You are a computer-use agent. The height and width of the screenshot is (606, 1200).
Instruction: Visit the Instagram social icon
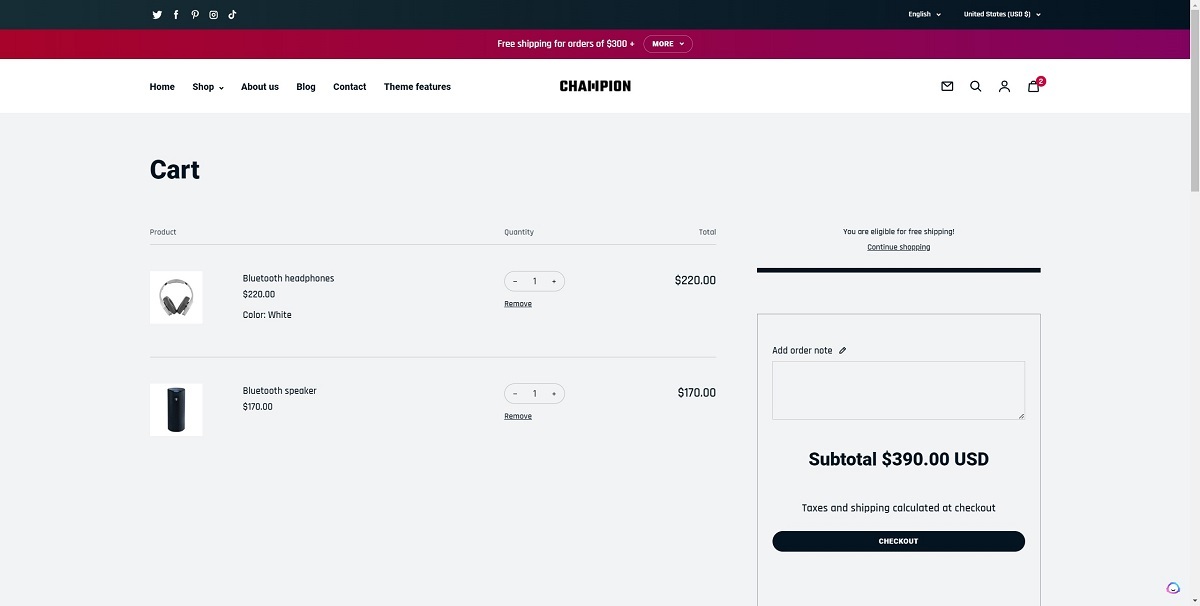213,14
